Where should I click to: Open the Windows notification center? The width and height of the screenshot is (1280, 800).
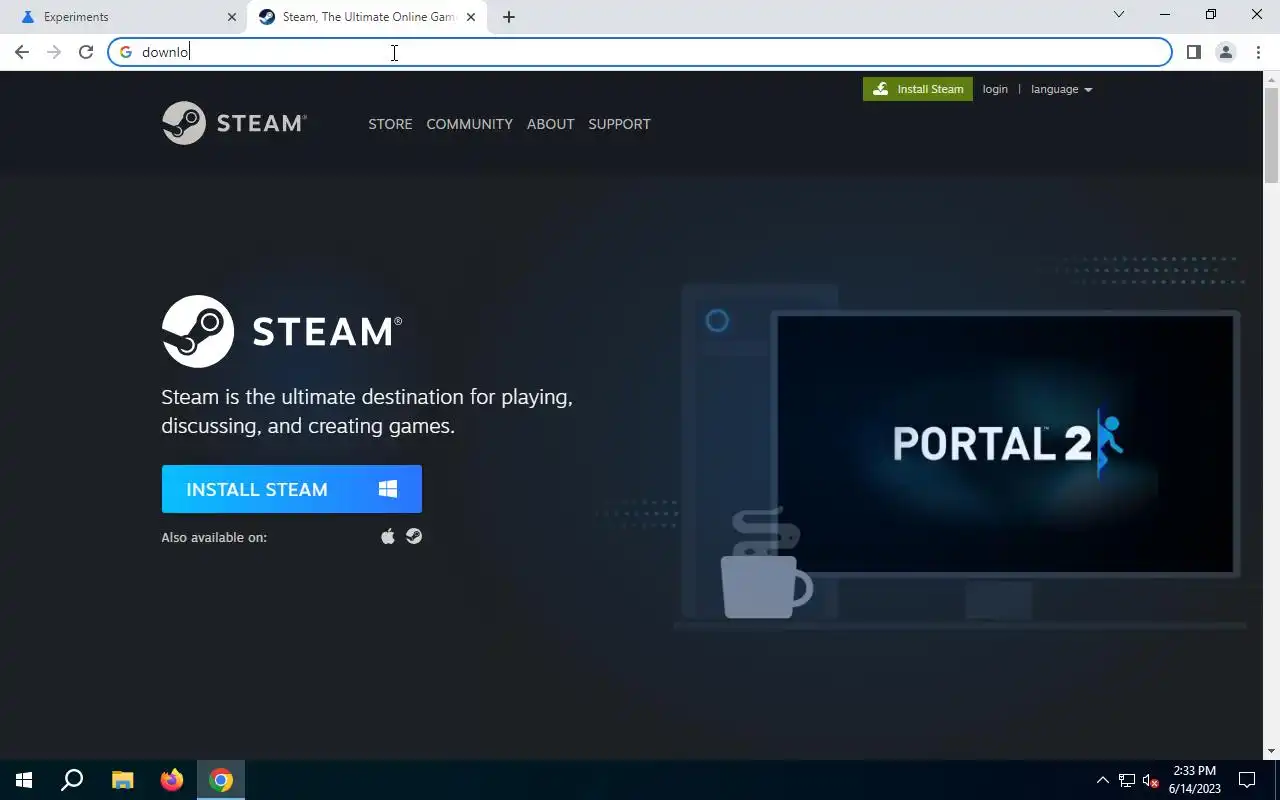pyautogui.click(x=1247, y=780)
